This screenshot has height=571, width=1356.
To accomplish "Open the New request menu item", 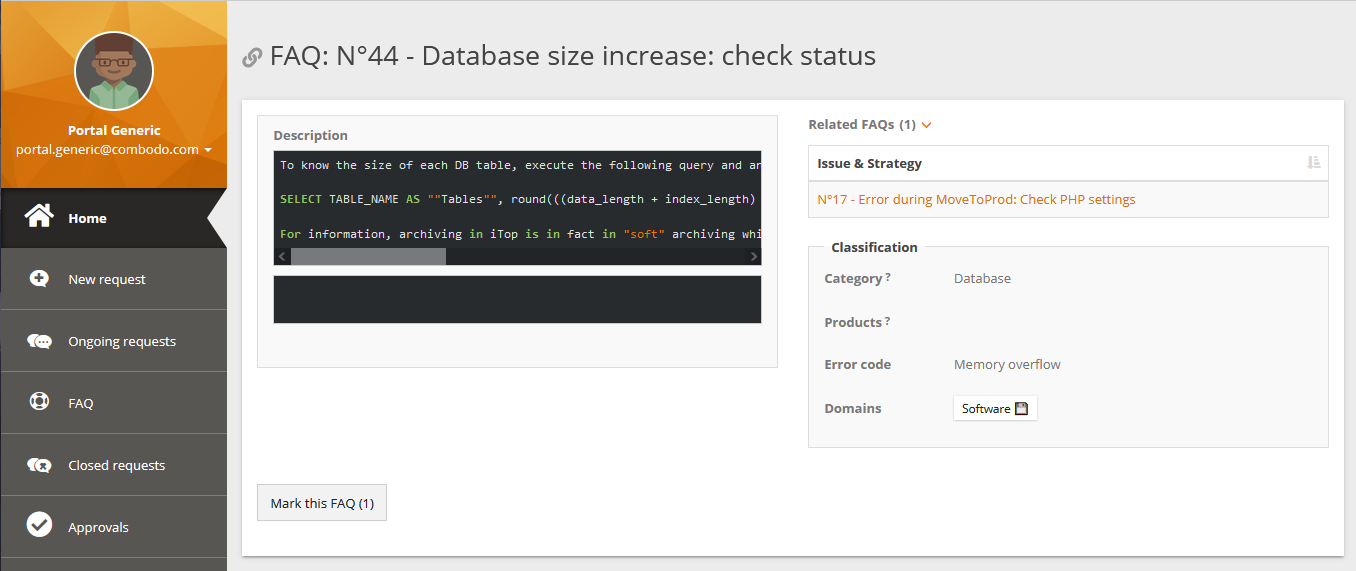I will (x=107, y=280).
